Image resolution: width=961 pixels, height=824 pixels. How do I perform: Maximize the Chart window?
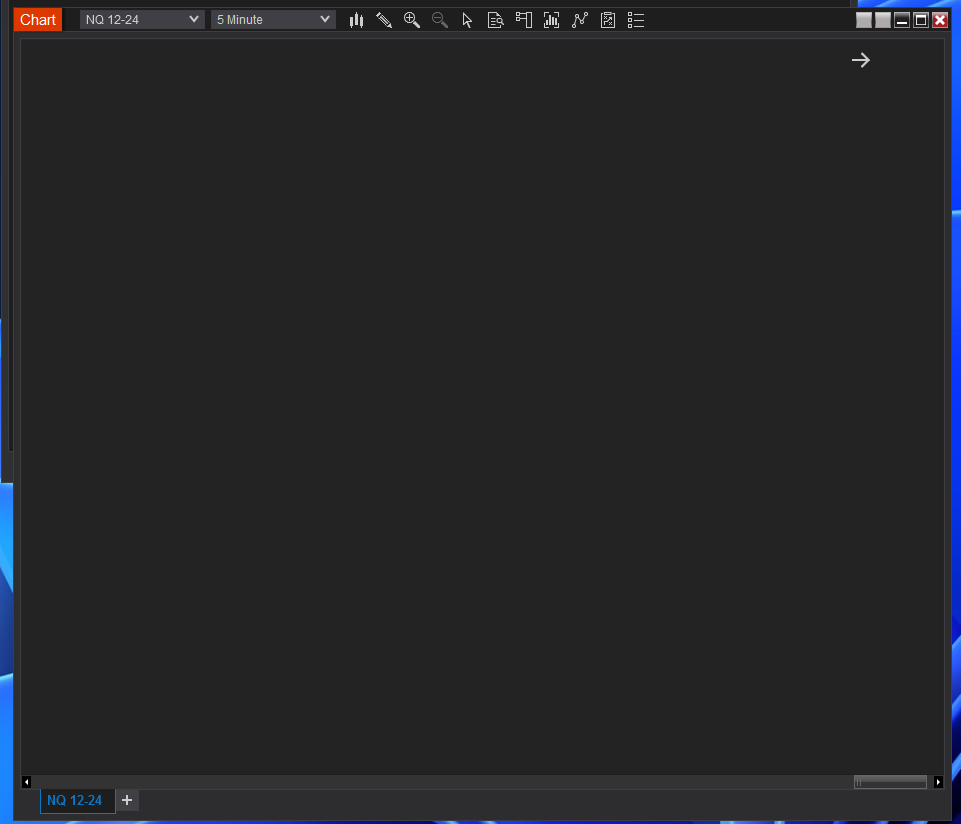pyautogui.click(x=921, y=20)
